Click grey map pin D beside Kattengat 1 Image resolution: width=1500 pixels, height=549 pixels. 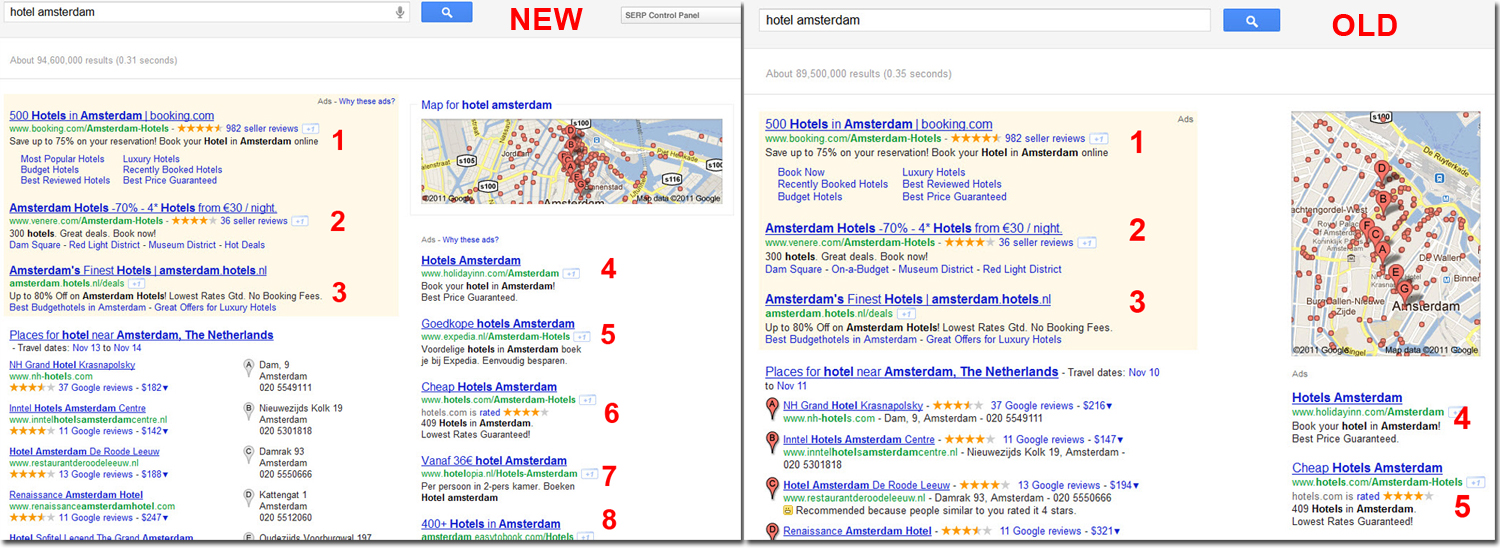249,496
